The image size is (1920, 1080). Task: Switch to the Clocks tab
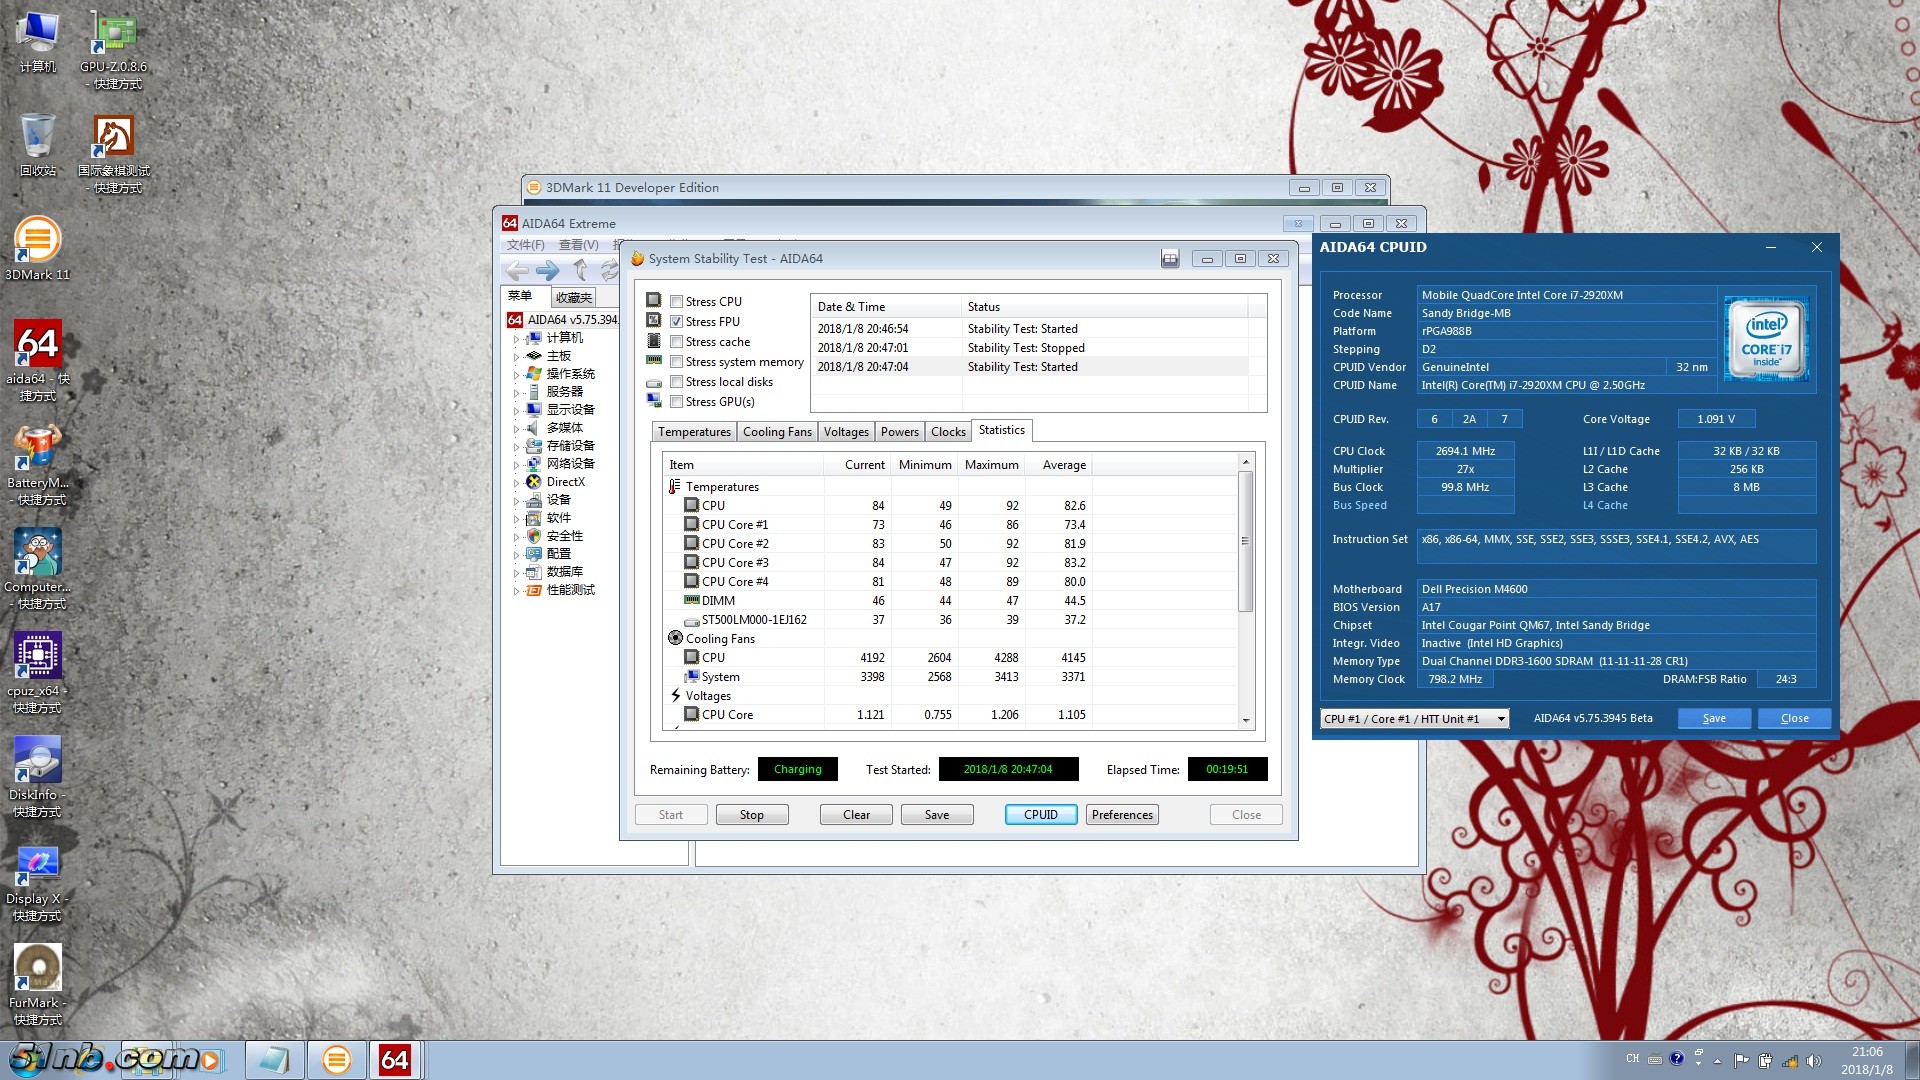947,432
